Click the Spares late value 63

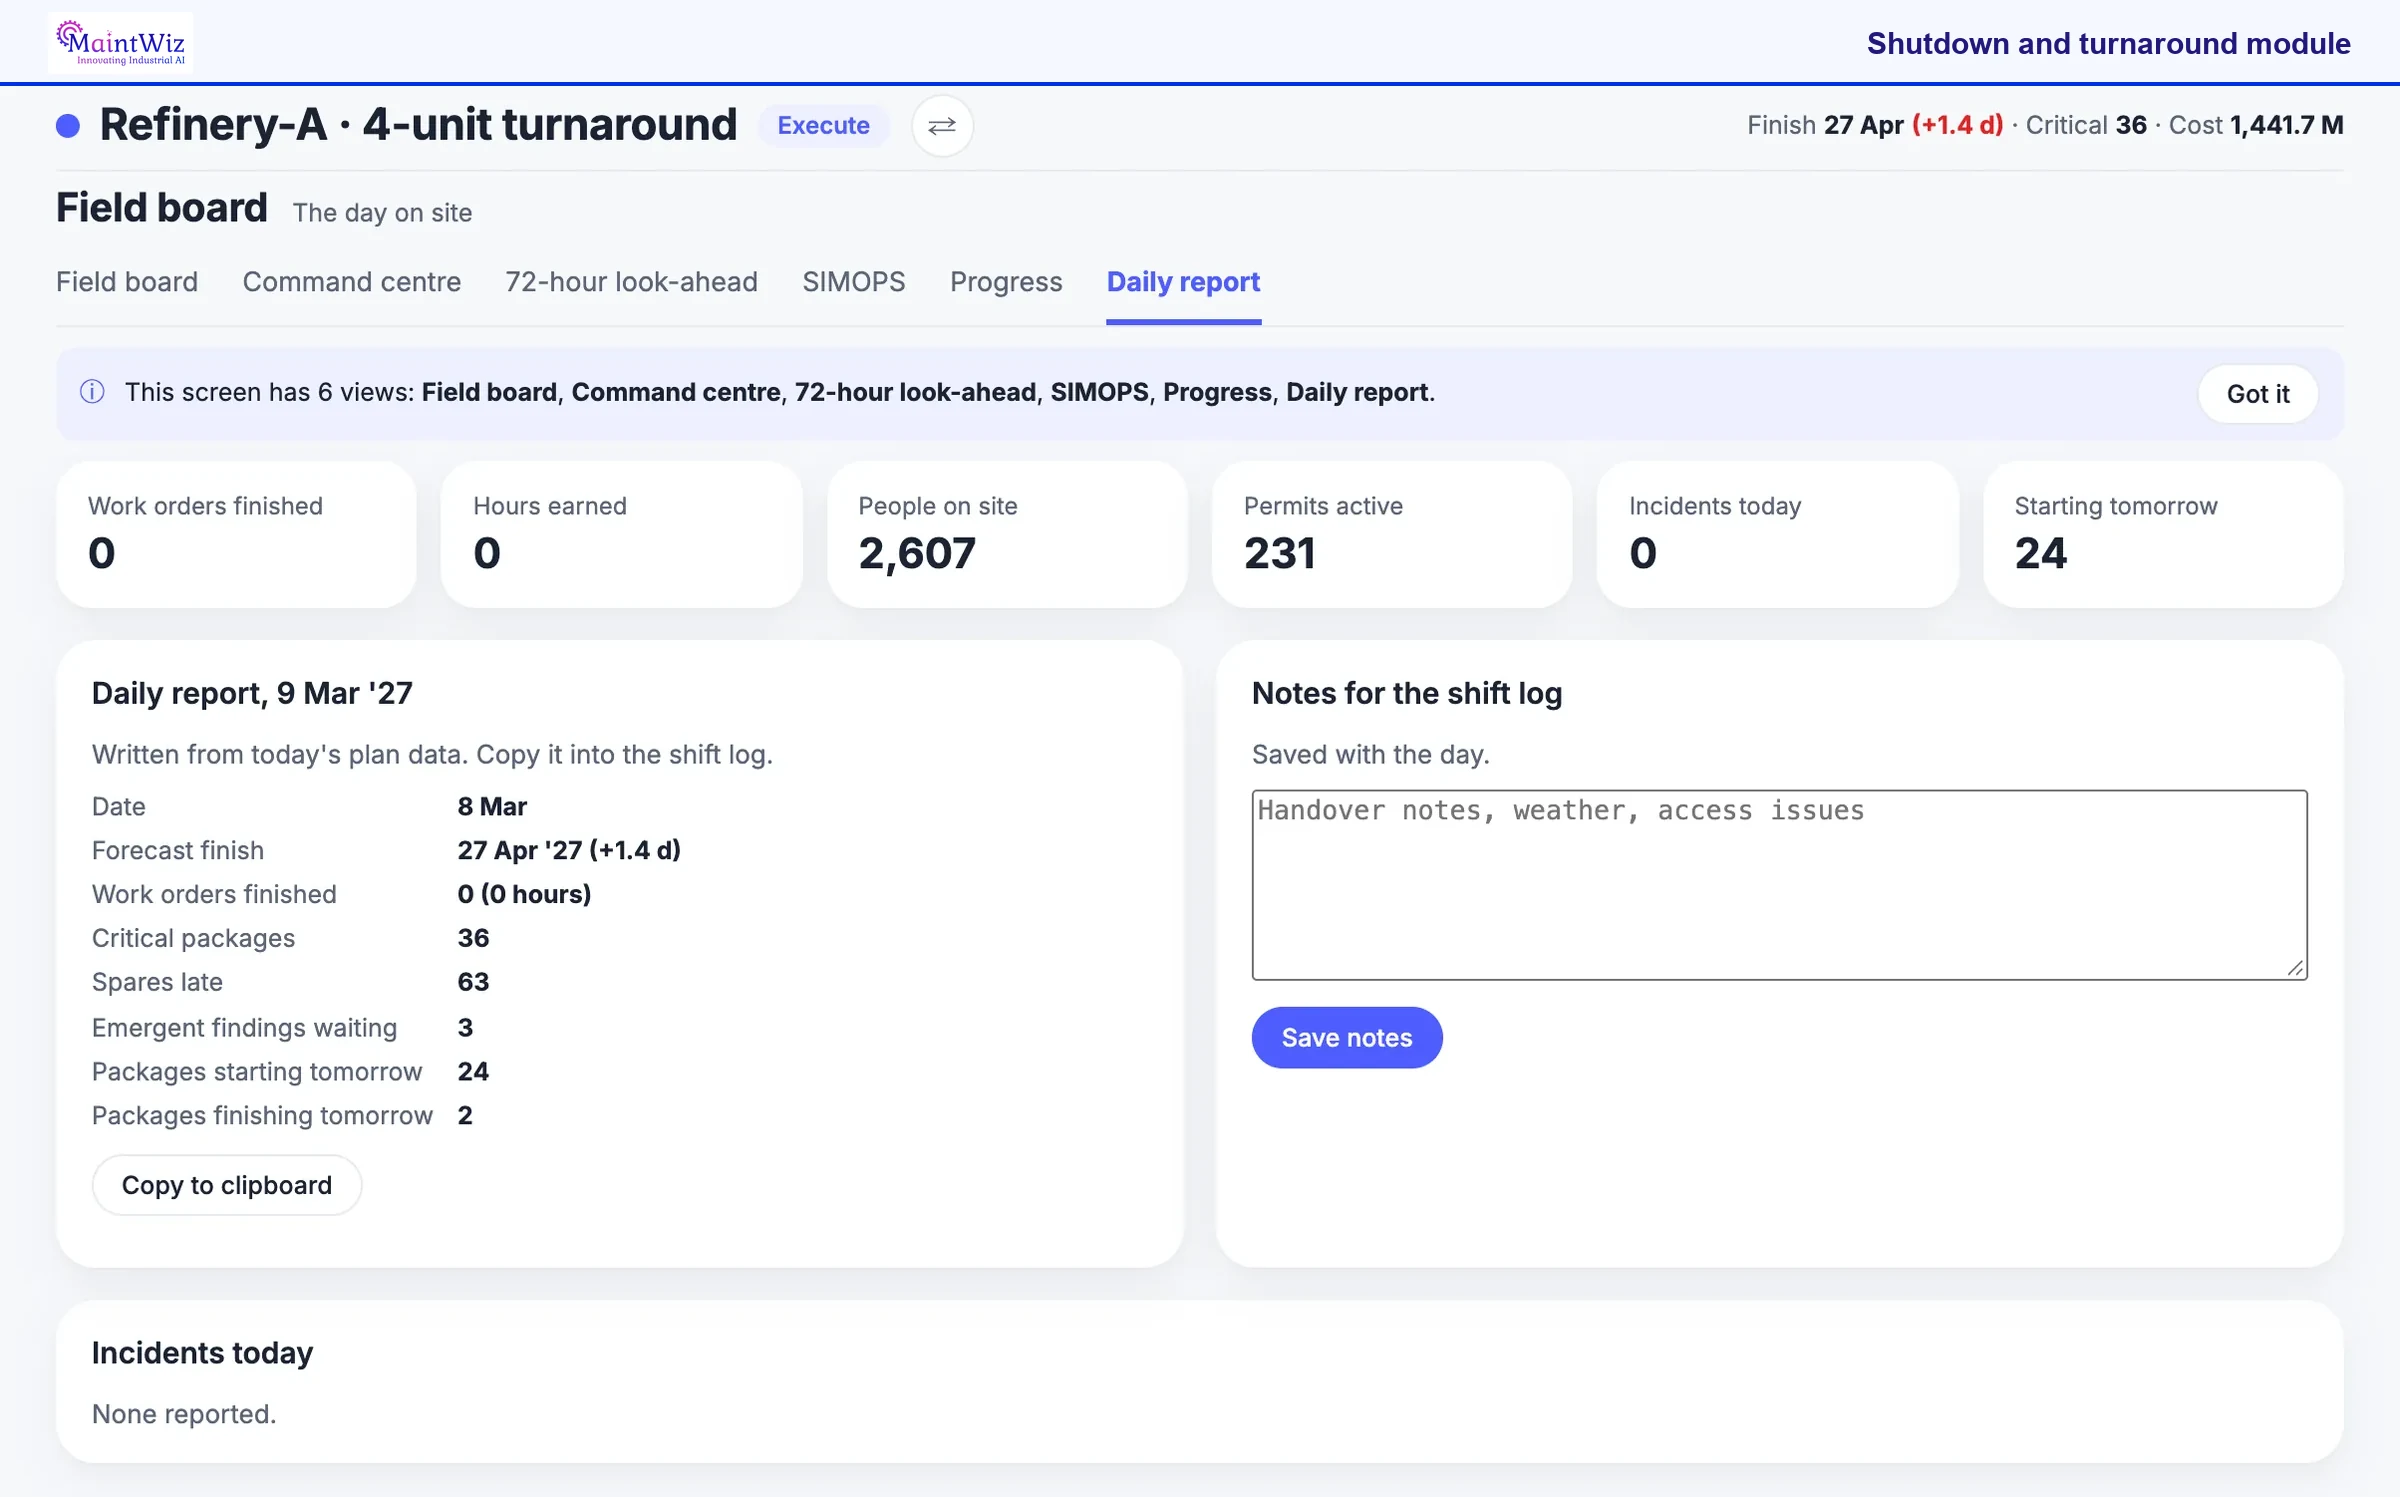tap(473, 982)
